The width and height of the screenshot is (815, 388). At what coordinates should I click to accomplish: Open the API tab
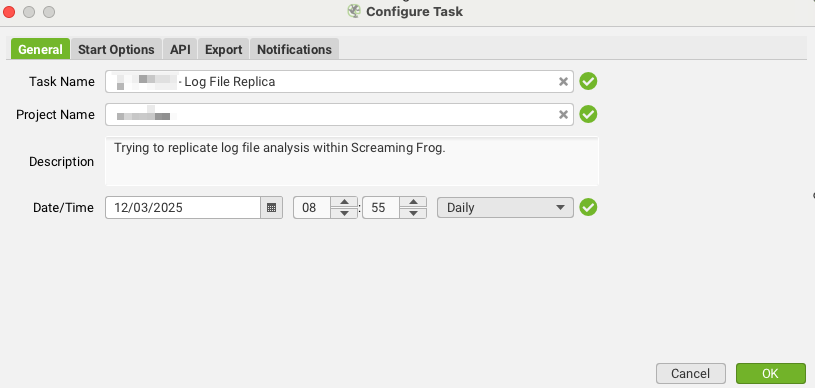click(x=180, y=49)
